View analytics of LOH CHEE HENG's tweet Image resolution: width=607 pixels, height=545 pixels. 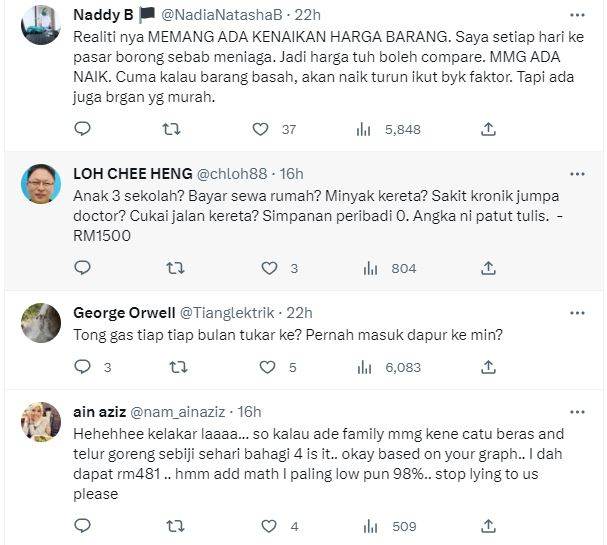[x=371, y=268]
